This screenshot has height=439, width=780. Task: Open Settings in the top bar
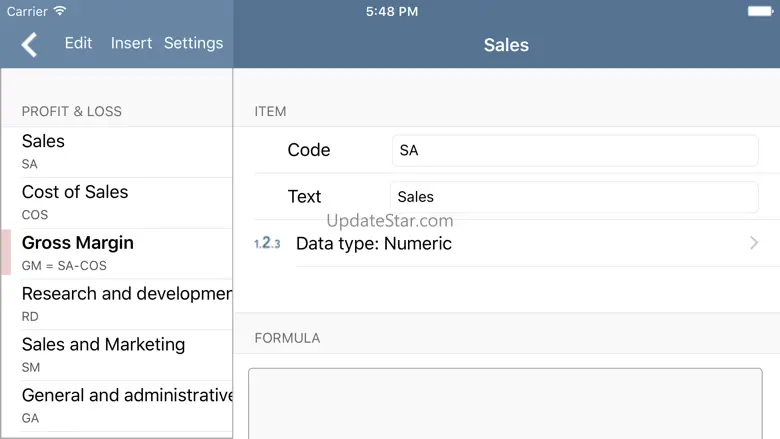coord(193,43)
